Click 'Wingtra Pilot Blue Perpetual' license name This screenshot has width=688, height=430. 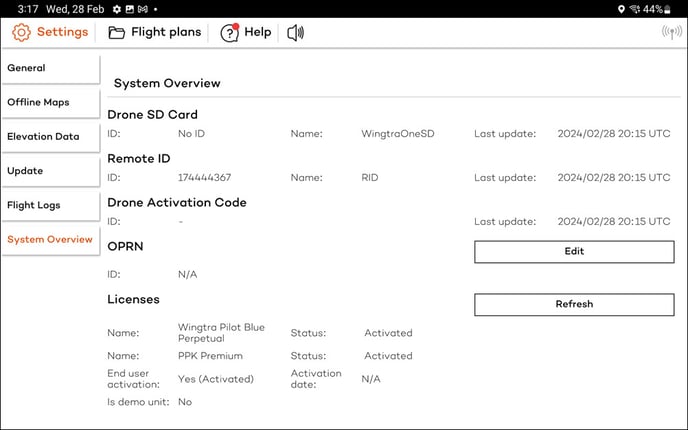[x=221, y=333]
